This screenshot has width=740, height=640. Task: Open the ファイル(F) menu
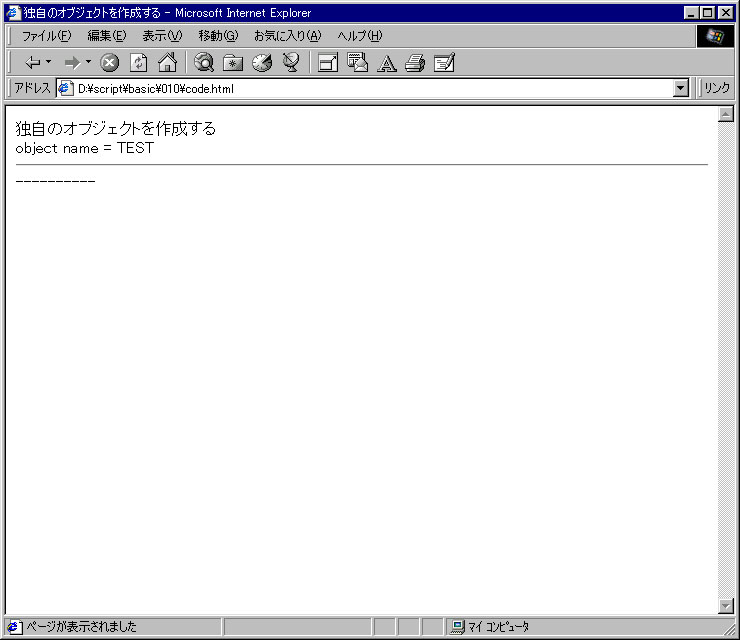(x=46, y=36)
